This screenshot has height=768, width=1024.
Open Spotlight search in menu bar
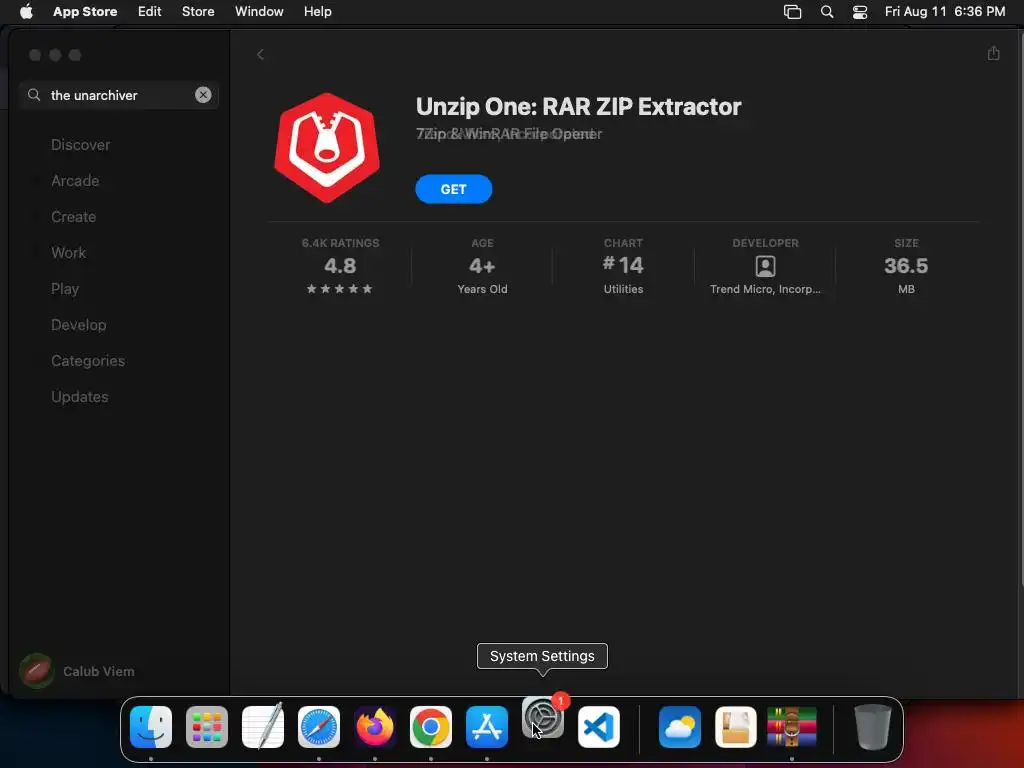[827, 12]
